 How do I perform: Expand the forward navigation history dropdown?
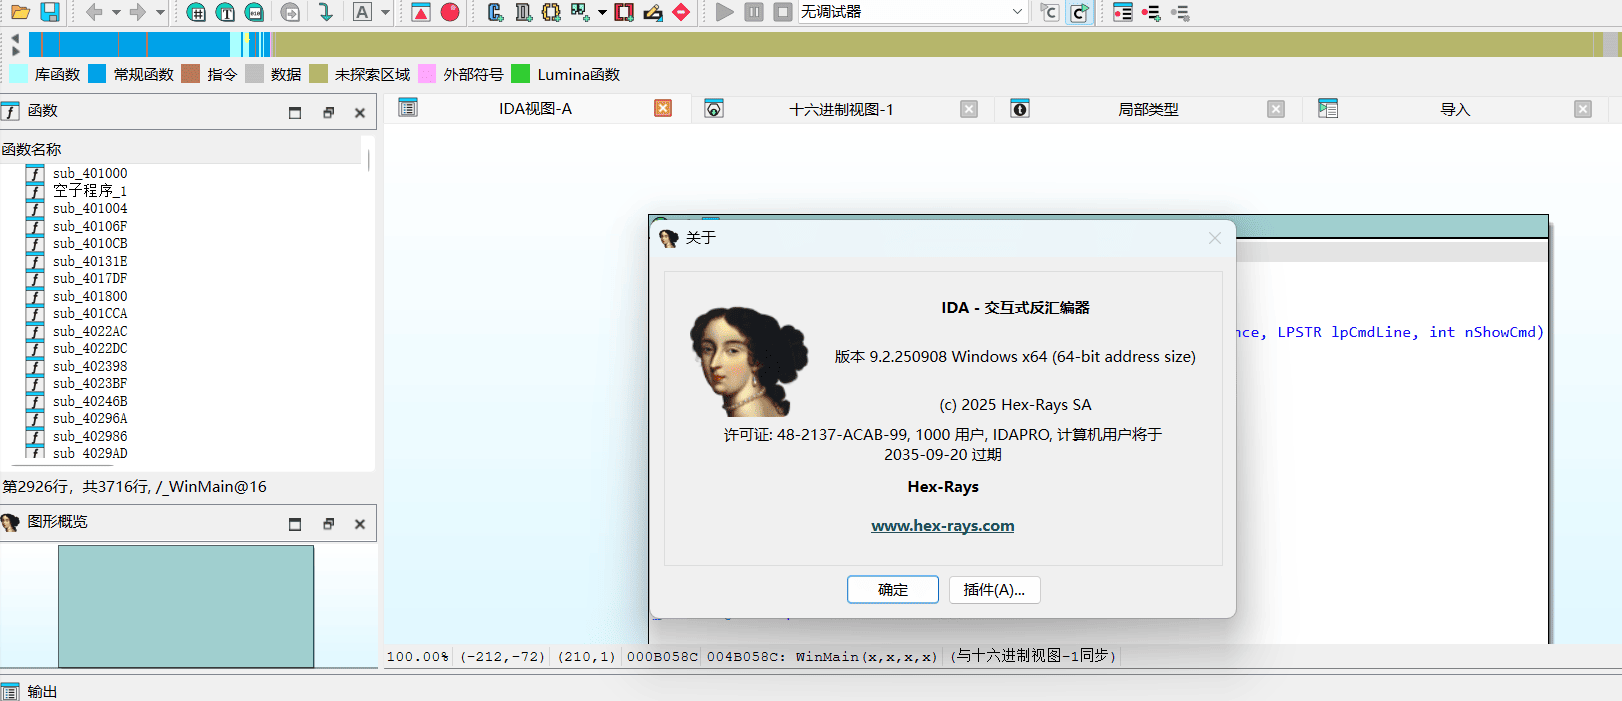pyautogui.click(x=160, y=12)
